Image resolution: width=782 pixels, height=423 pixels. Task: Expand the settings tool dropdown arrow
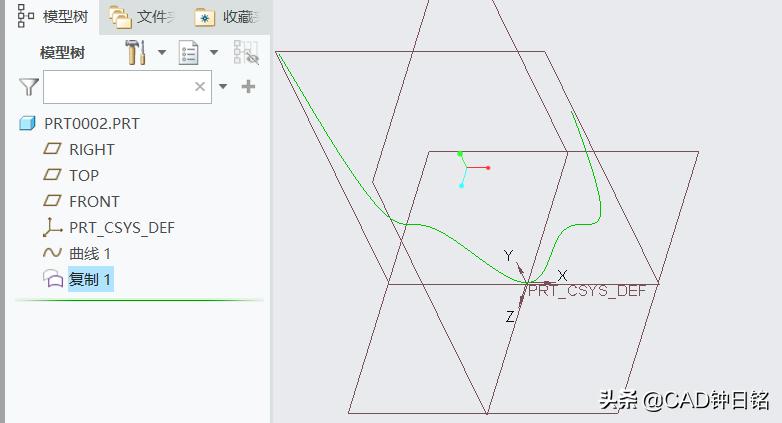click(x=162, y=53)
